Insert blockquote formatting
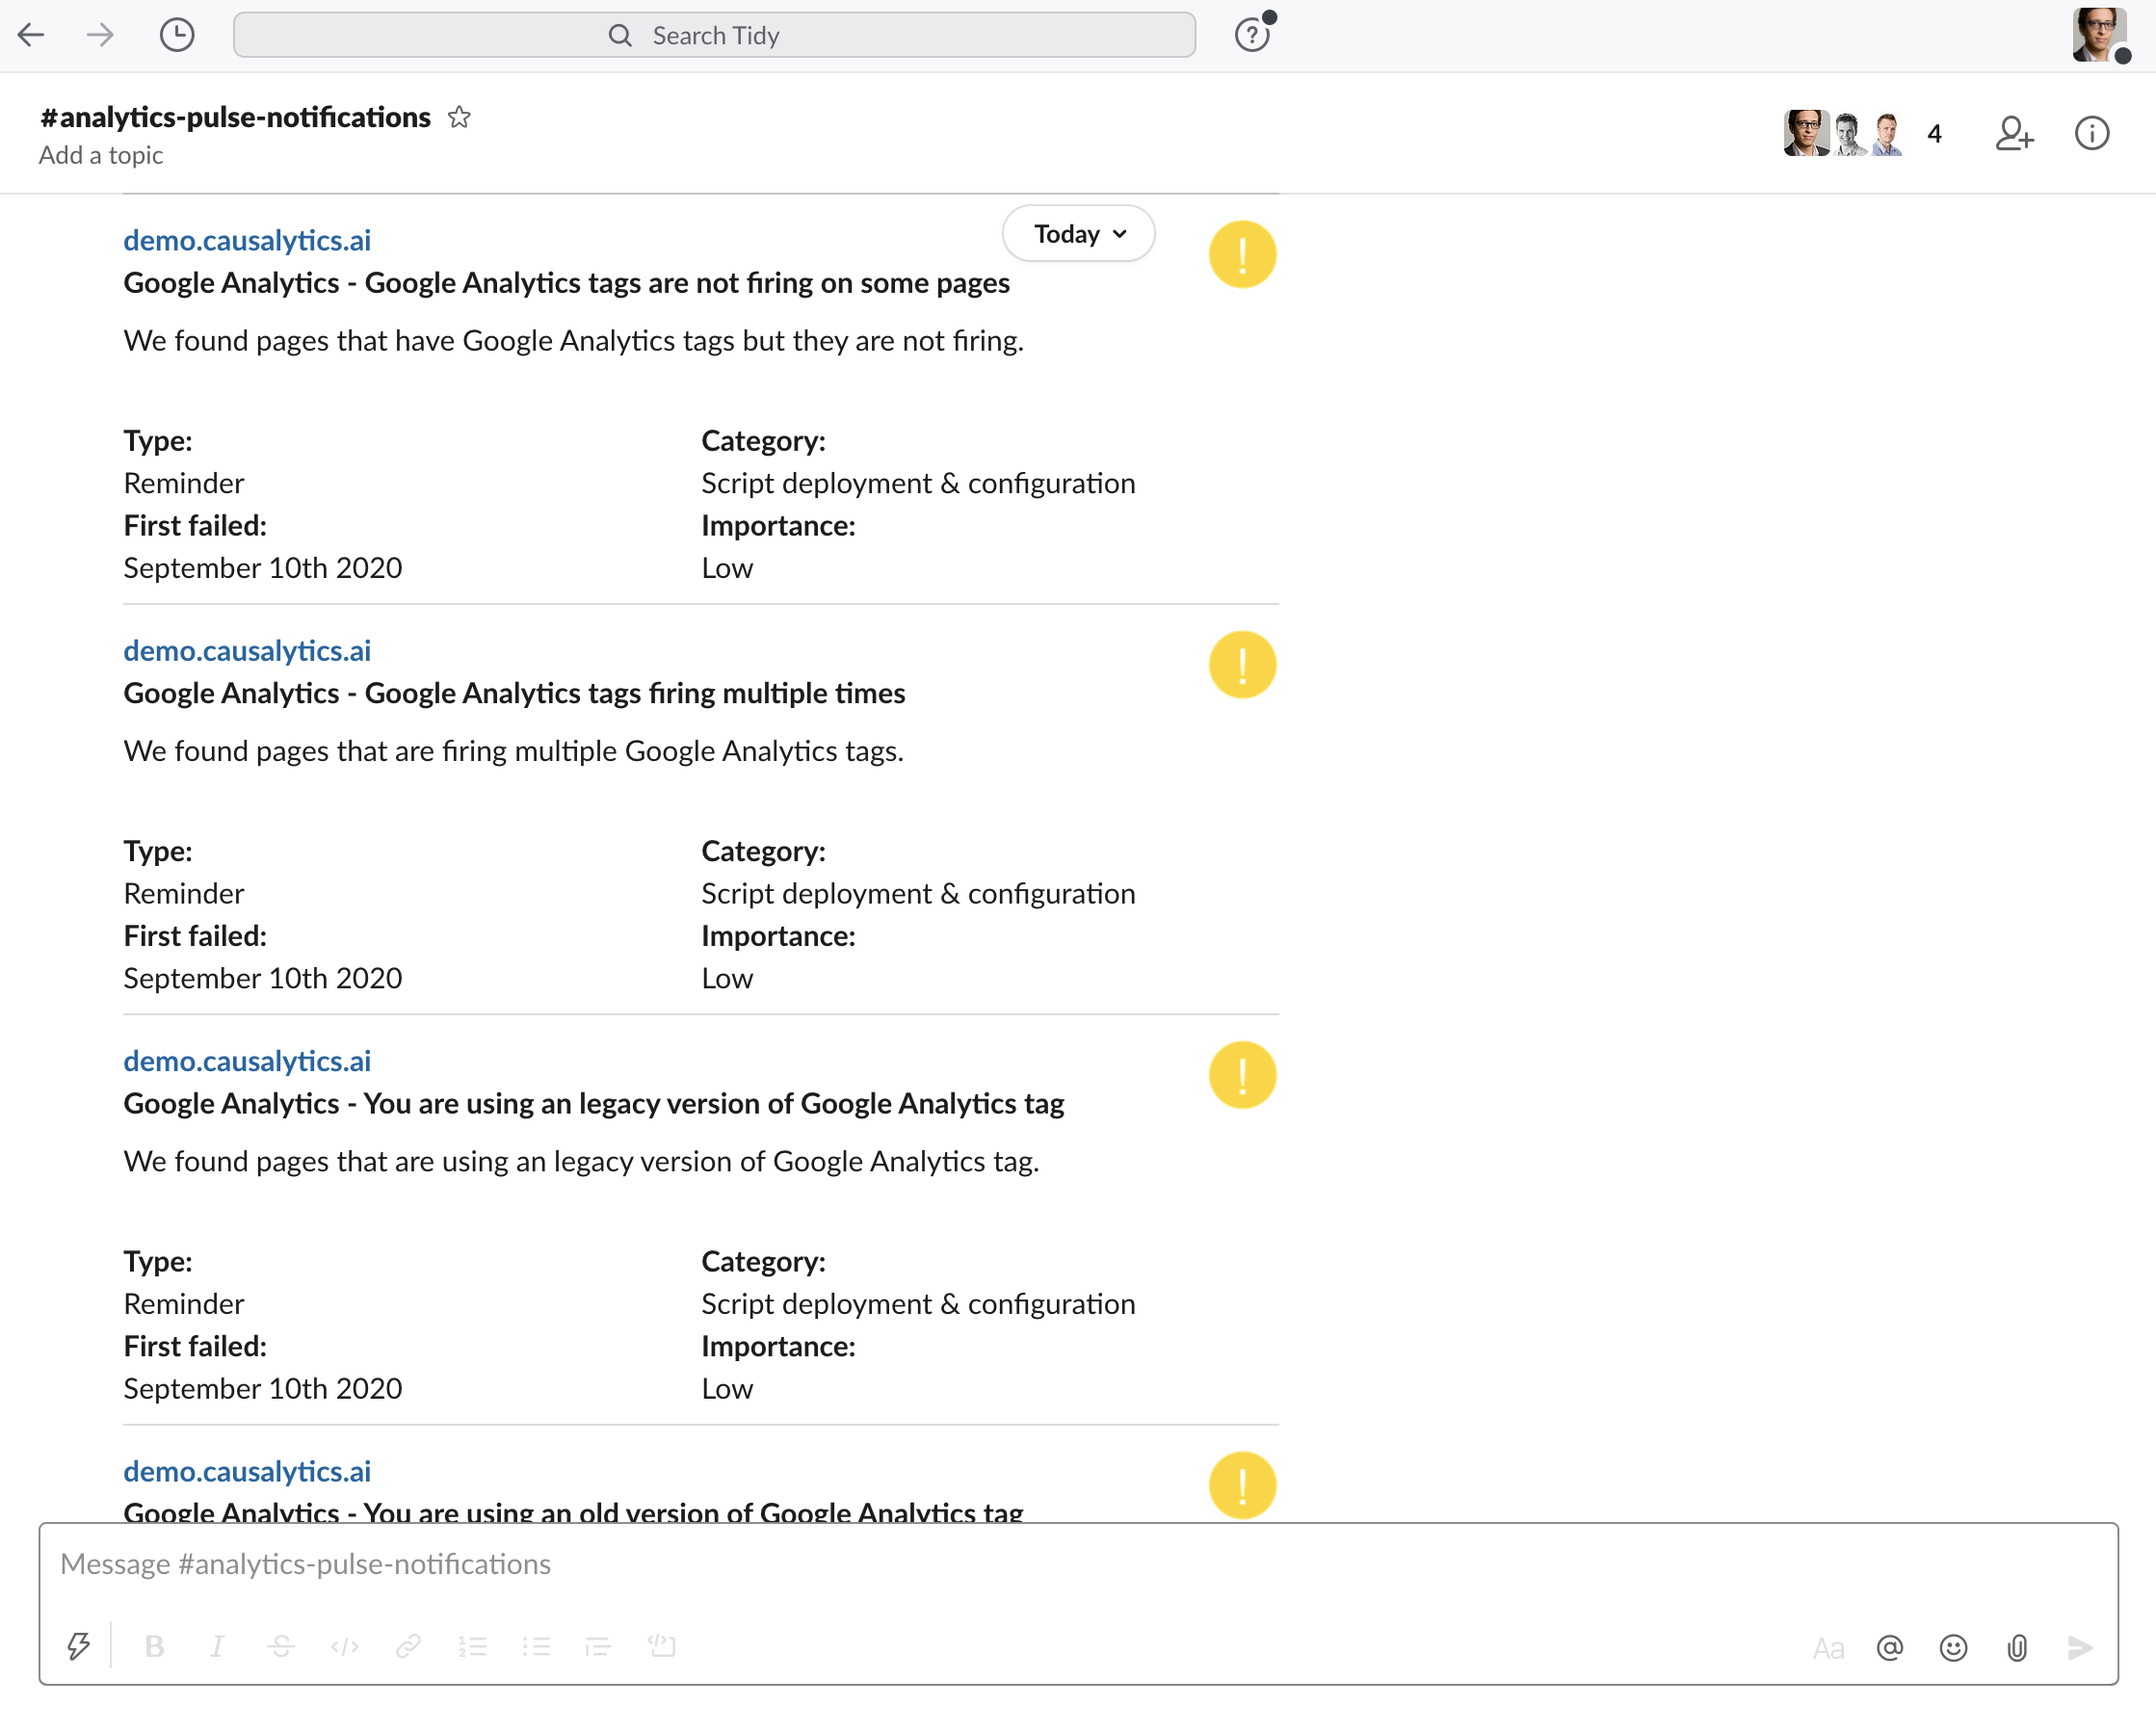Viewport: 2156px width, 1732px height. coord(598,1646)
